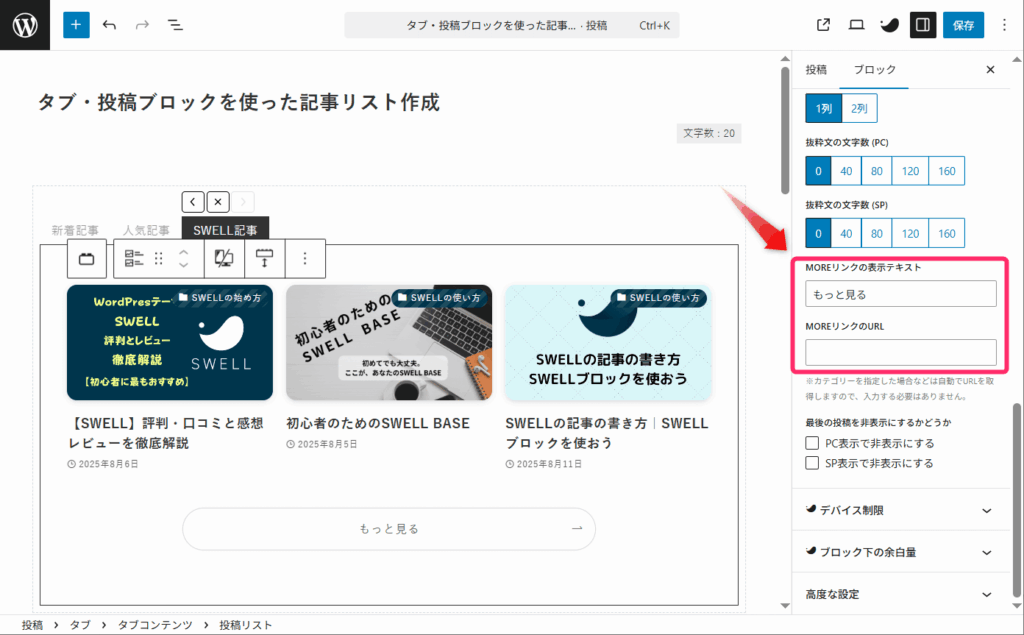Click タブコンテンツ in the breadcrumb
This screenshot has width=1024, height=635.
pyautogui.click(x=155, y=625)
